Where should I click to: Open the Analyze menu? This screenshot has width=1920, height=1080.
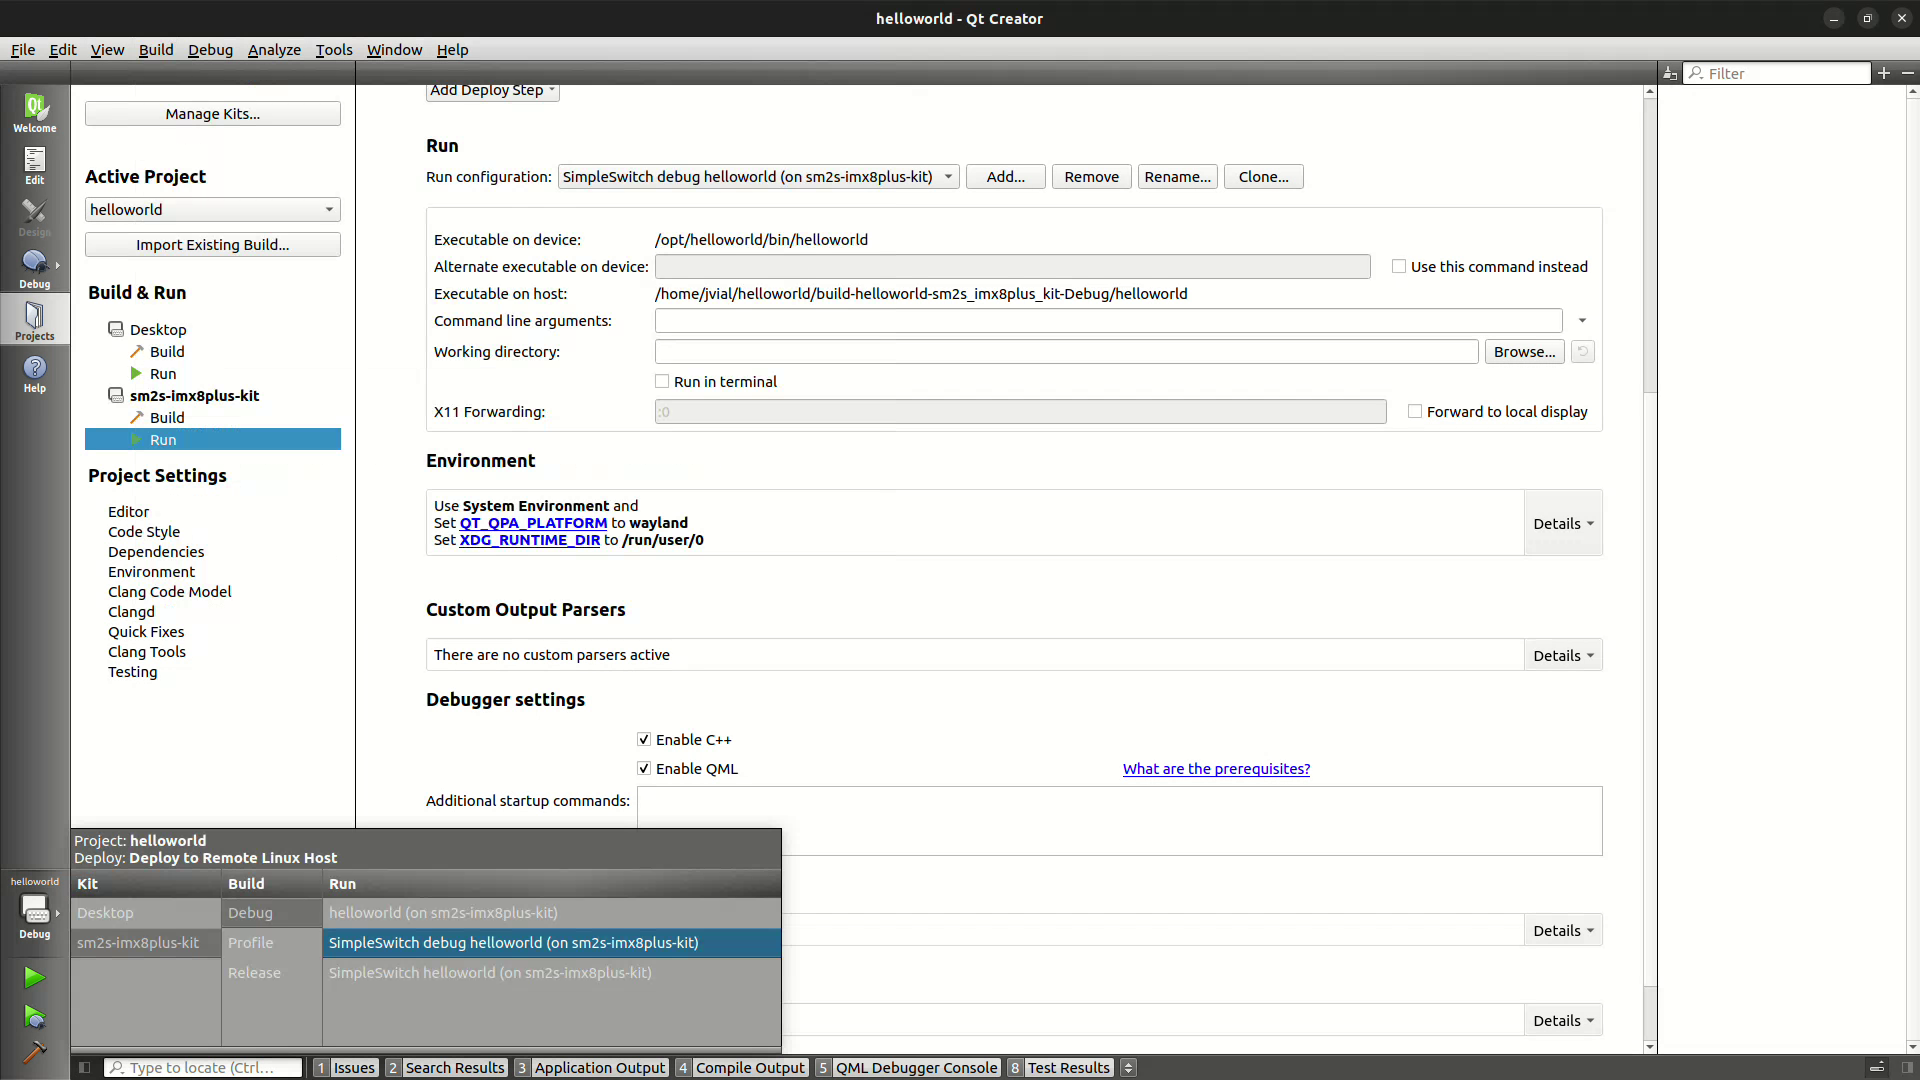tap(274, 50)
